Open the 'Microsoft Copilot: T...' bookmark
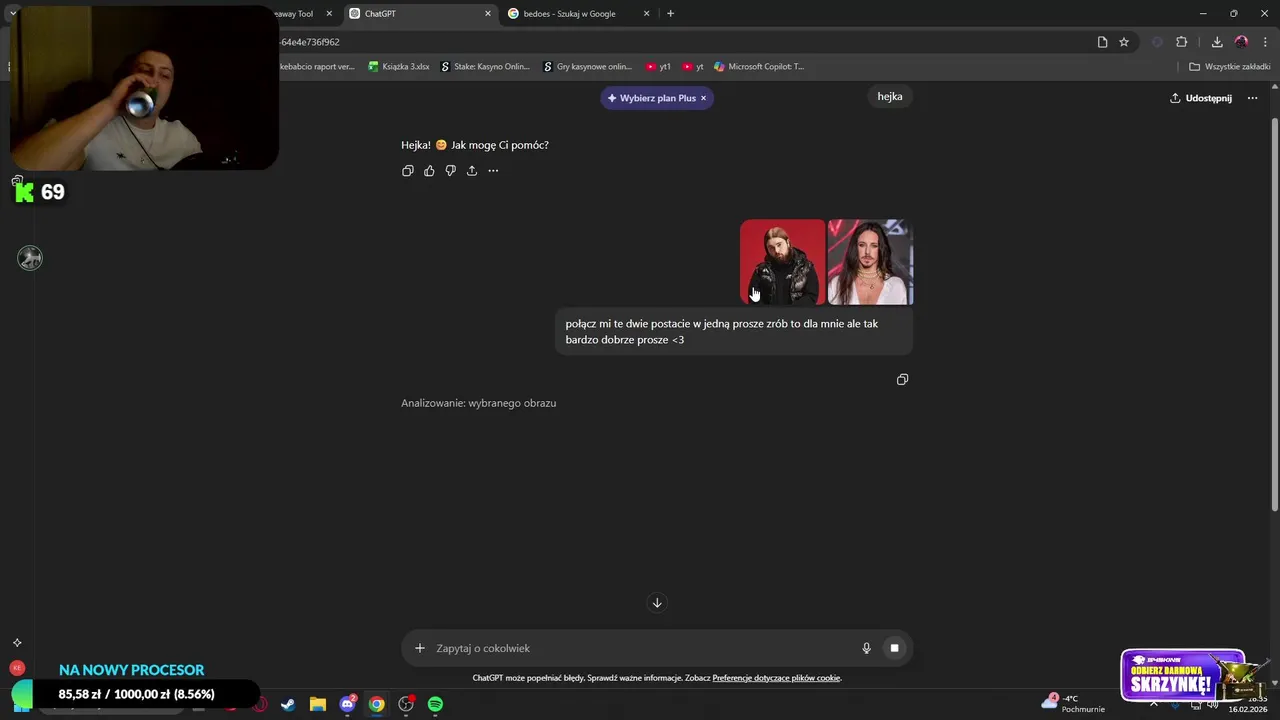This screenshot has height=720, width=1280. click(x=759, y=67)
